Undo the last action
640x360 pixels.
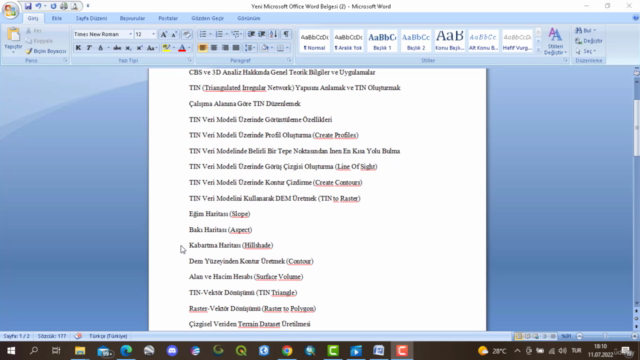pyautogui.click(x=38, y=6)
